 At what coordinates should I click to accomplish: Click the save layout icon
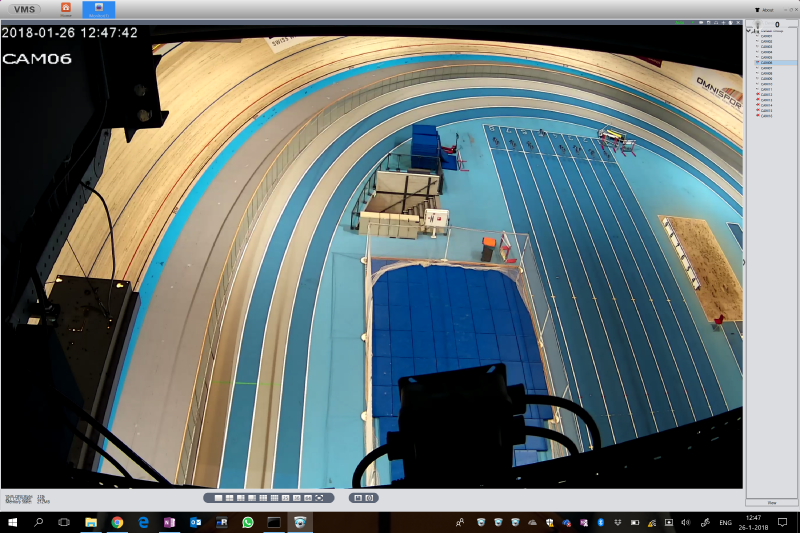click(x=357, y=497)
